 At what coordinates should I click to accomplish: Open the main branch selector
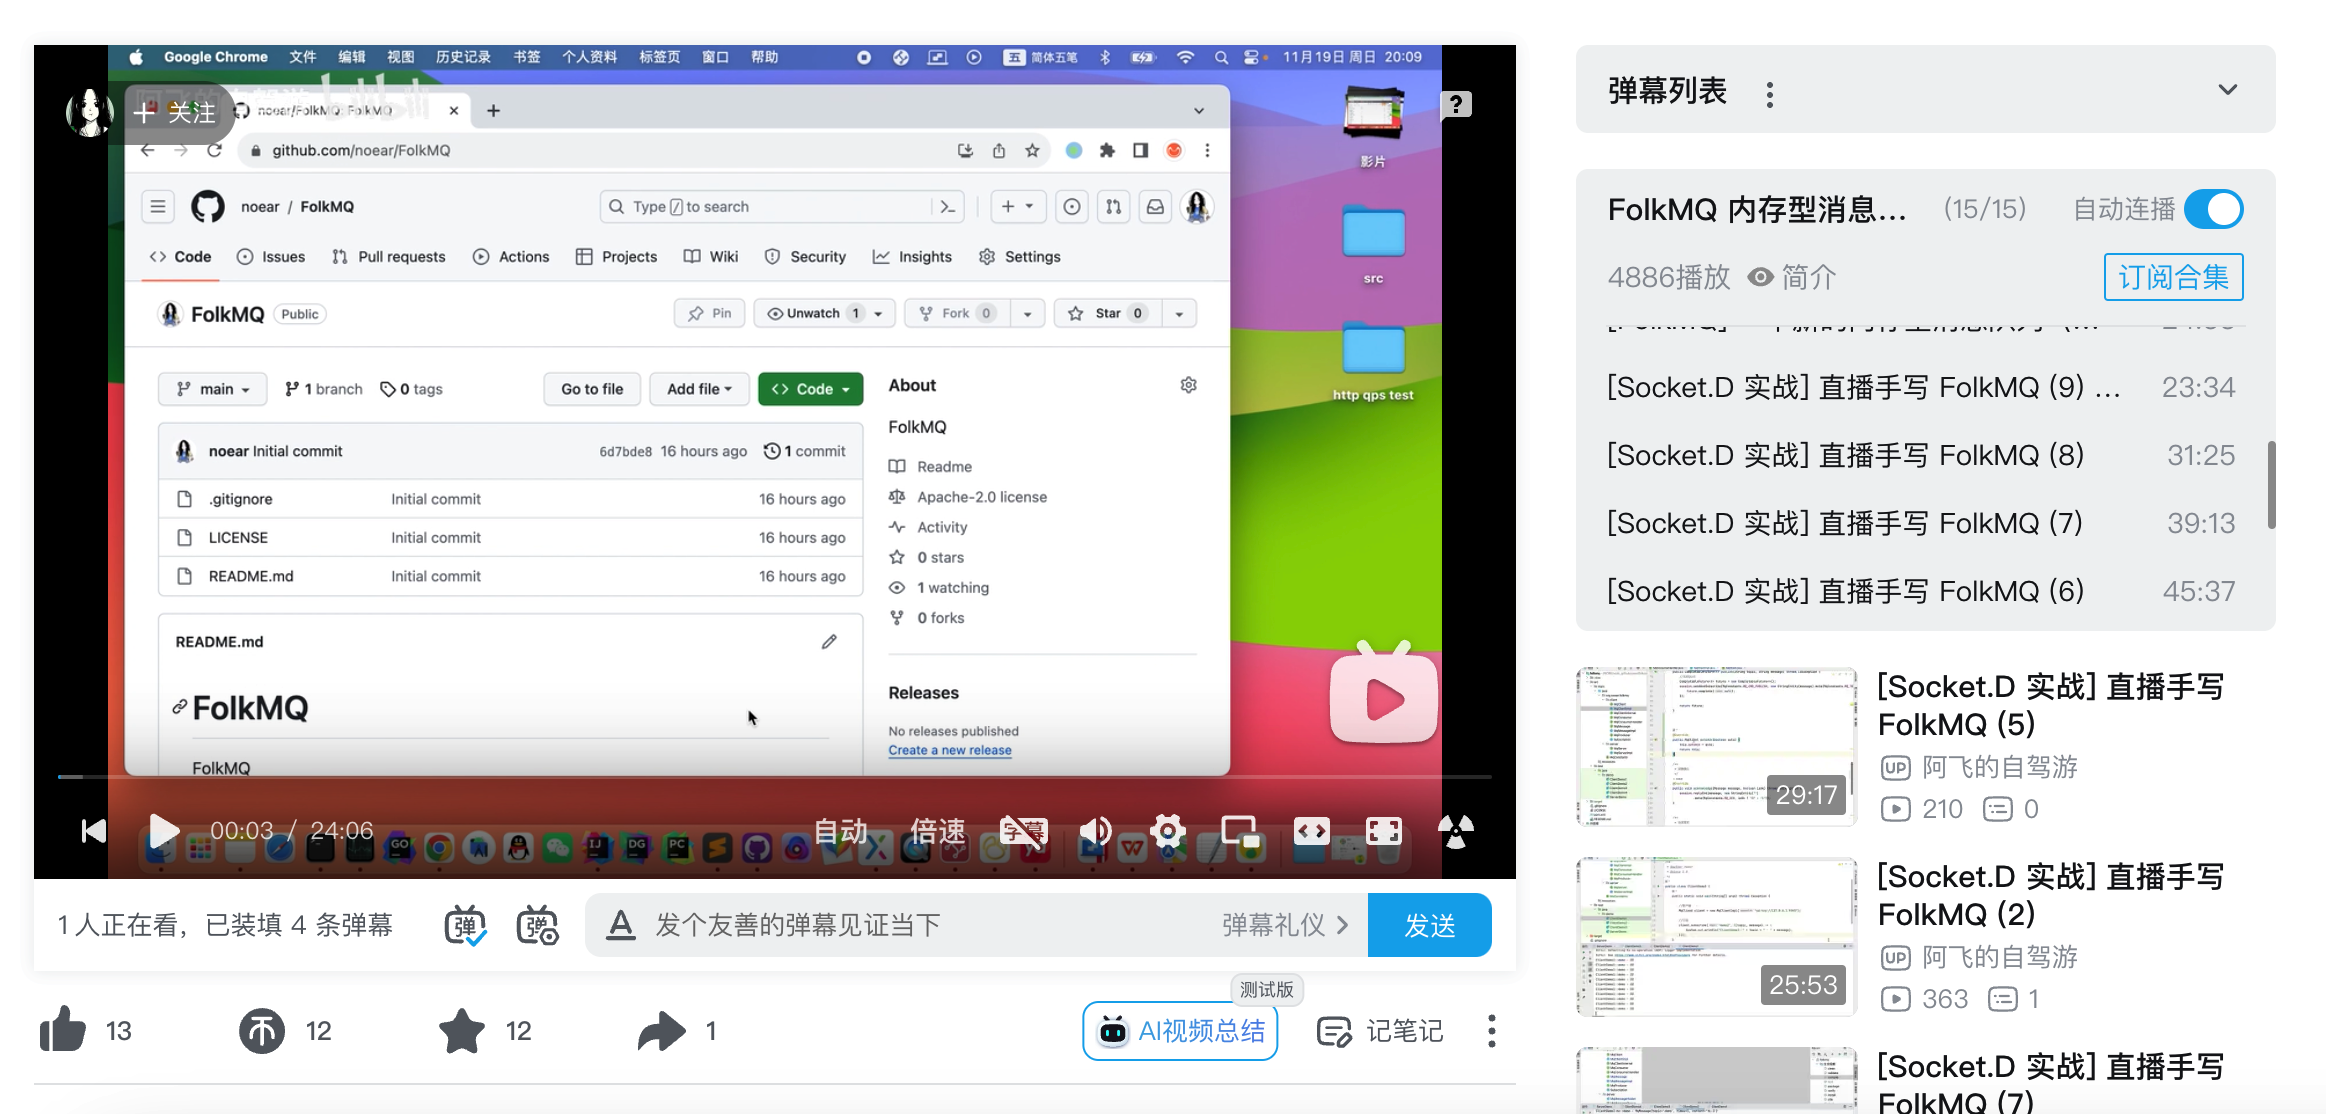pos(212,389)
